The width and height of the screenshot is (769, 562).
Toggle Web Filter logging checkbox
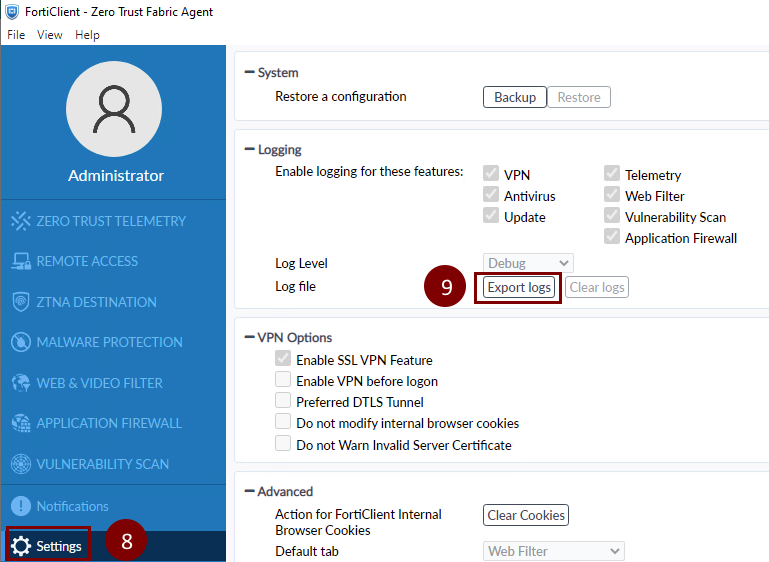coord(612,194)
